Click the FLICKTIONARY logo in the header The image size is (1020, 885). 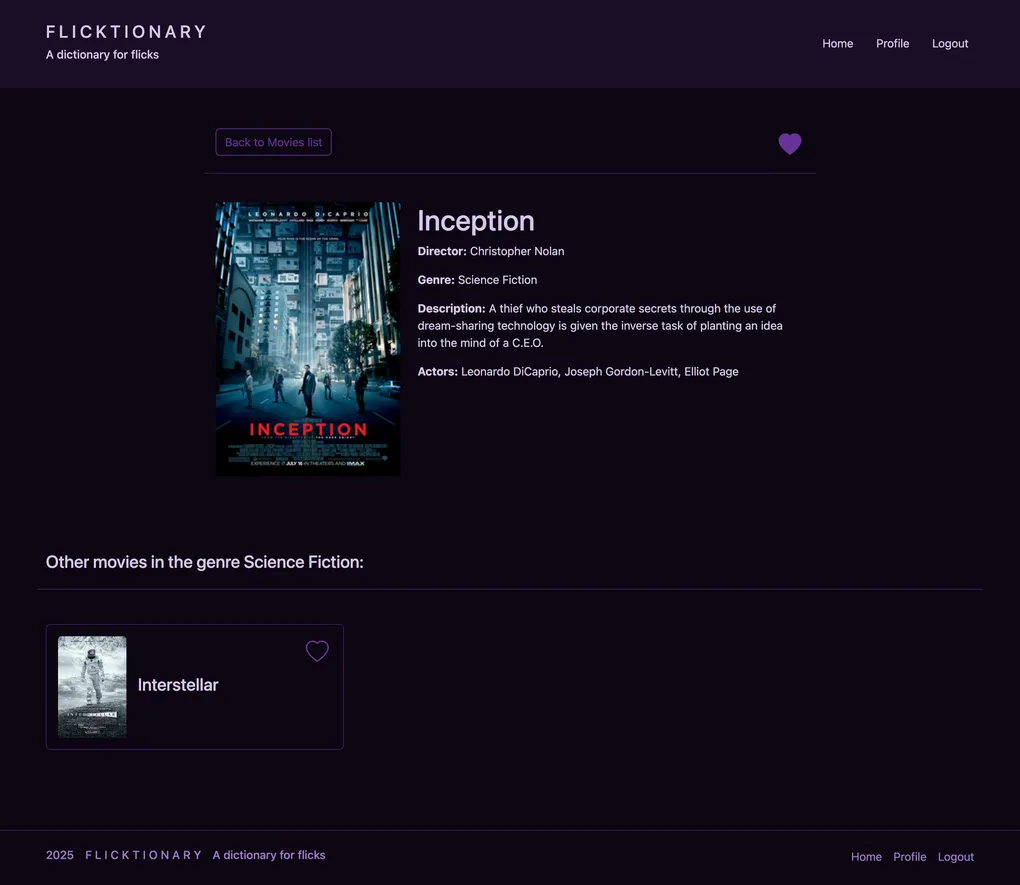pyautogui.click(x=125, y=31)
